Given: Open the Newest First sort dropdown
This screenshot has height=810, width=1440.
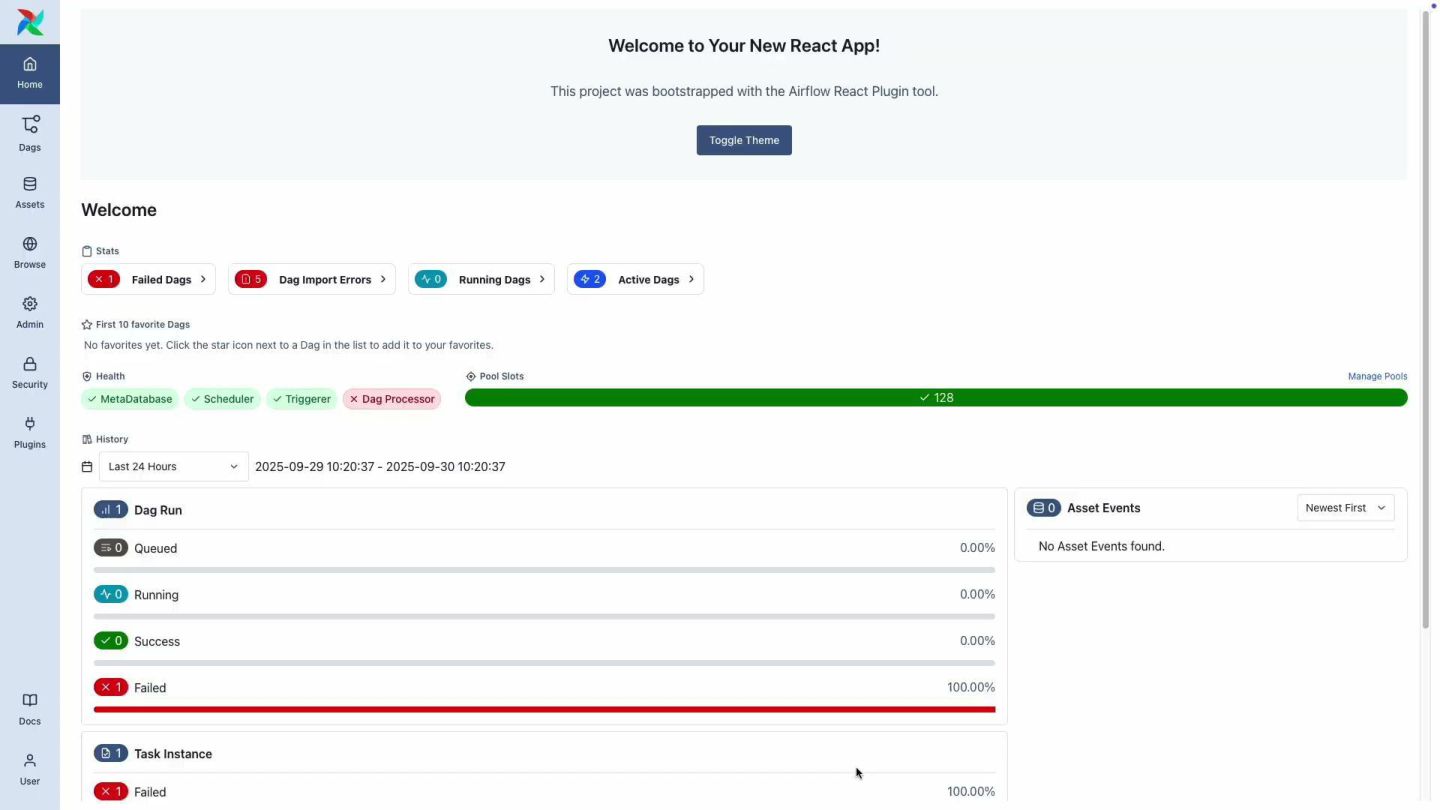Looking at the screenshot, I should pos(1345,508).
